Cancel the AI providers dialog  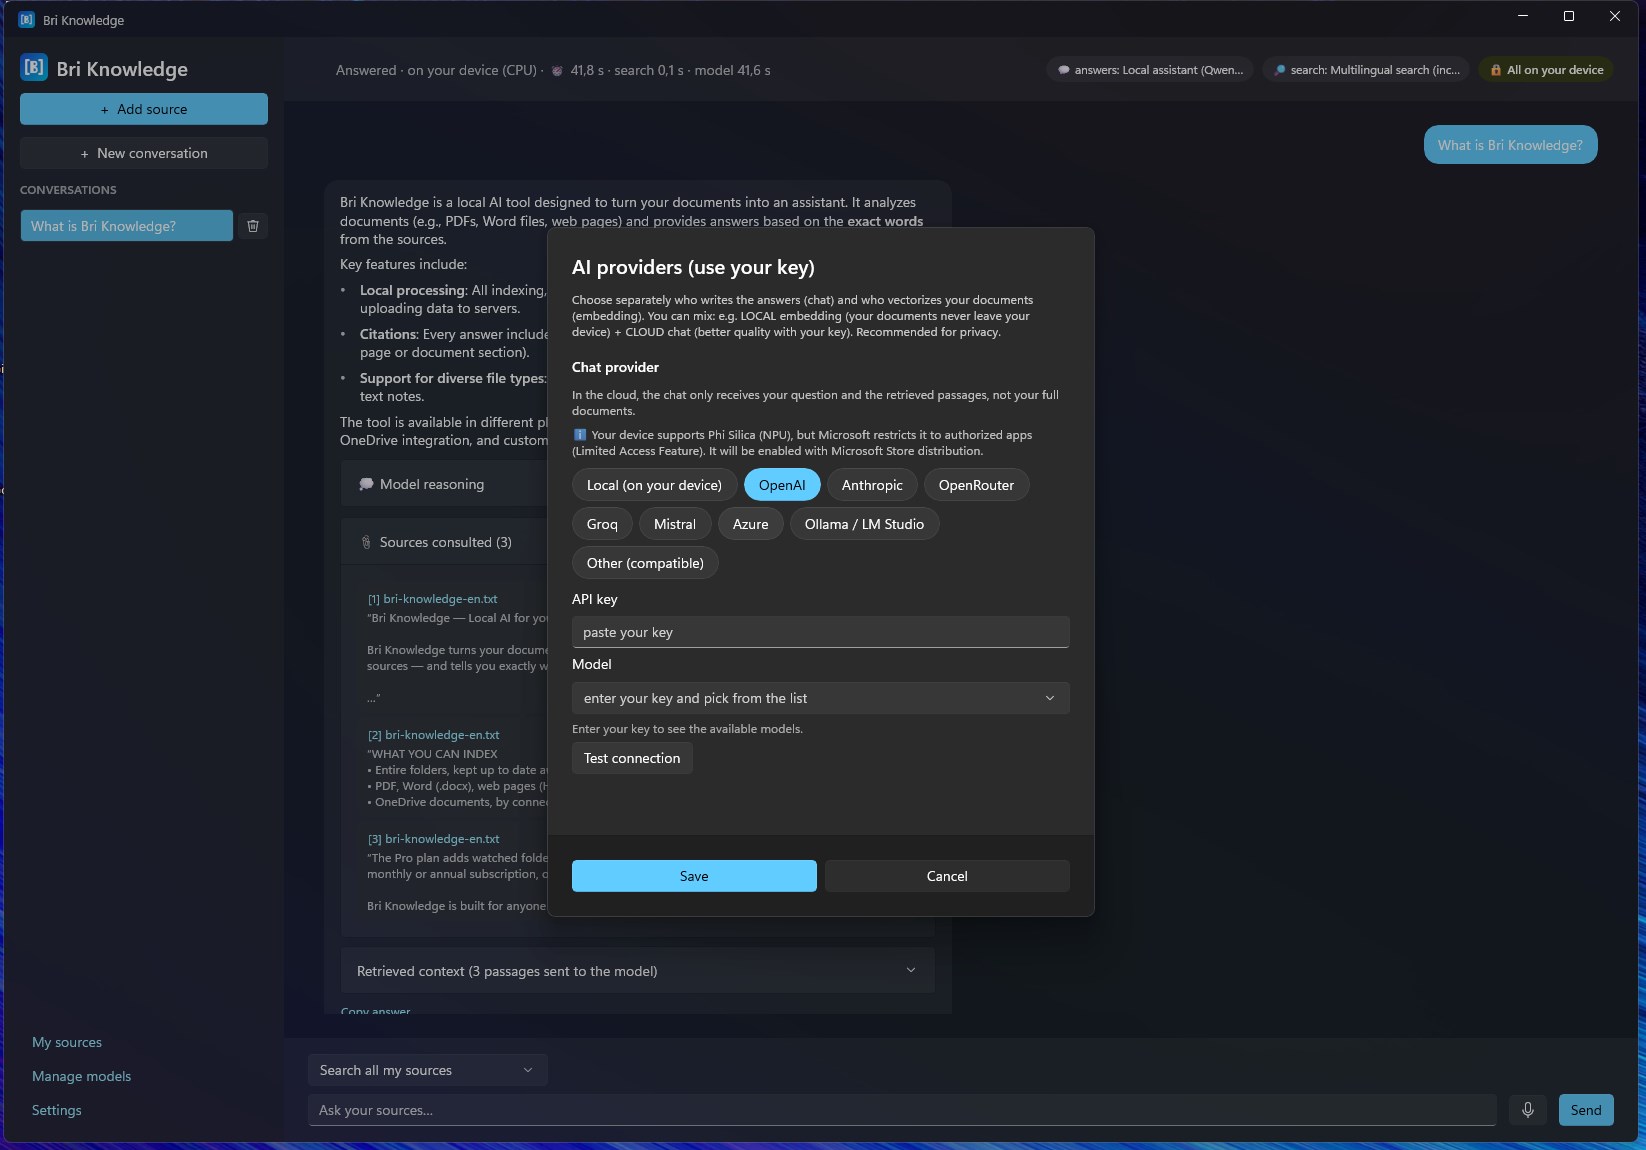pos(947,876)
